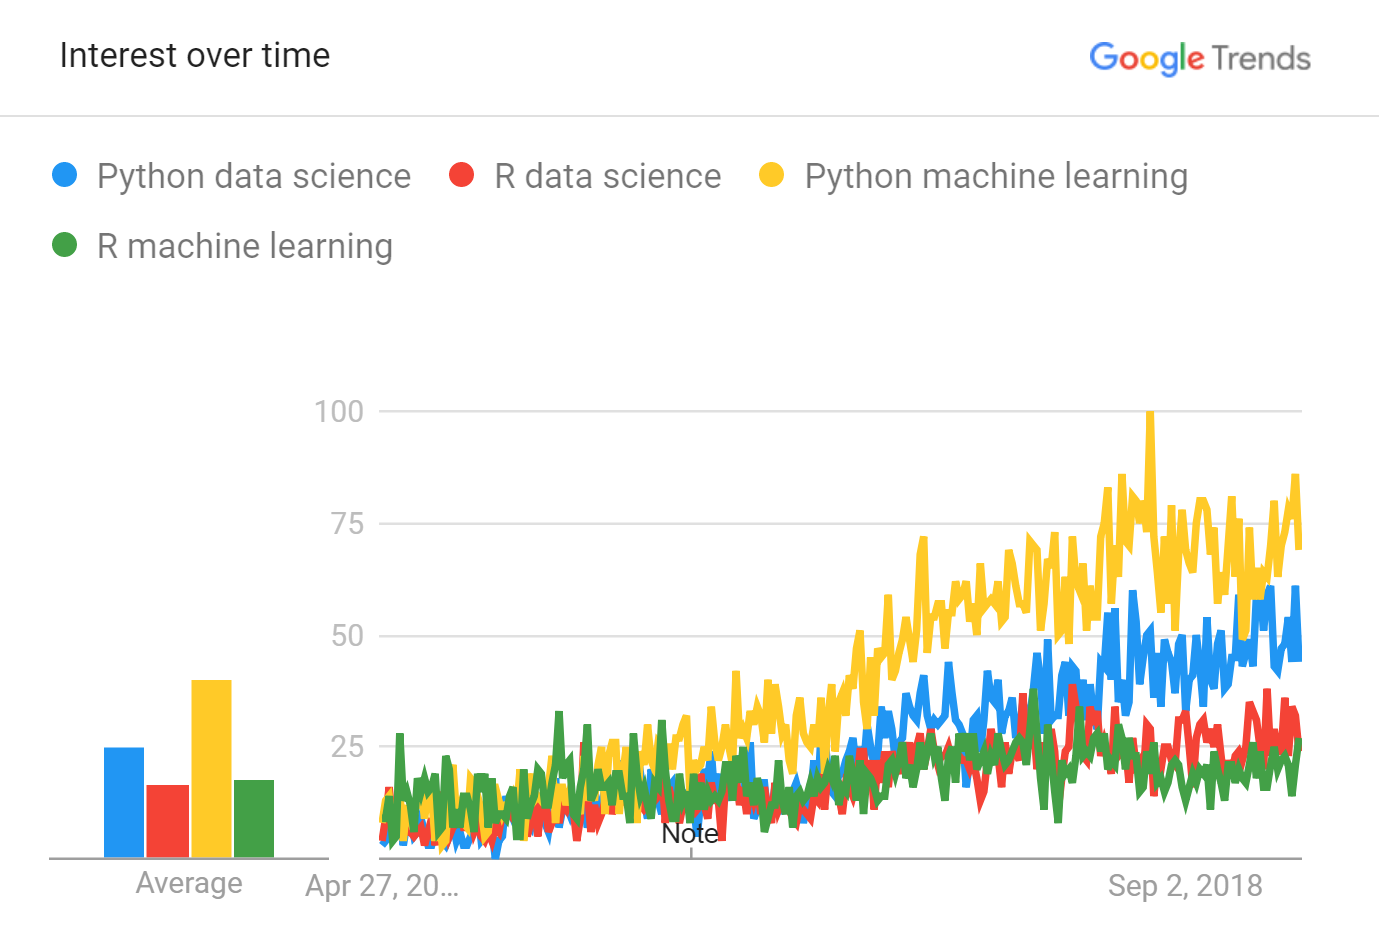Select the blue Python data science legend dot

(x=64, y=175)
